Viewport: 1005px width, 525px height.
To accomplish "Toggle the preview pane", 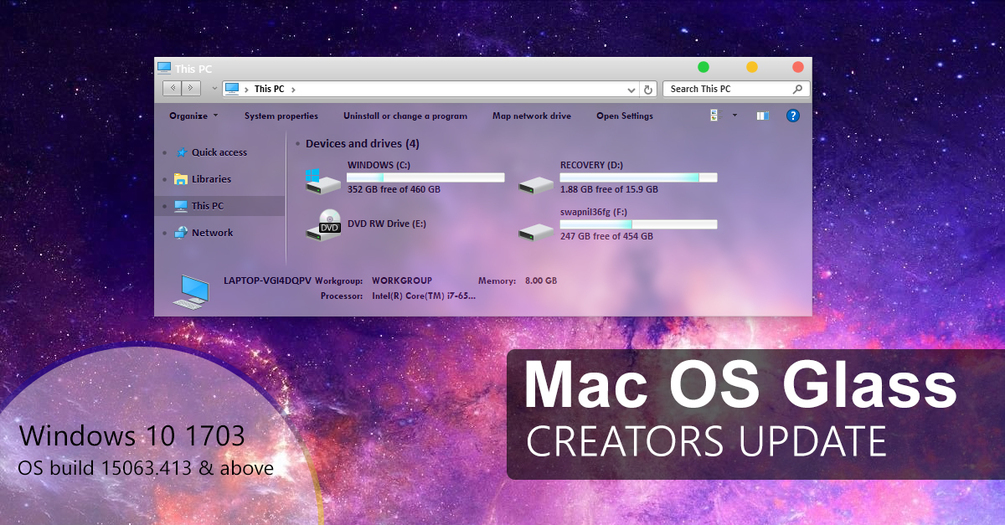I will (x=762, y=116).
